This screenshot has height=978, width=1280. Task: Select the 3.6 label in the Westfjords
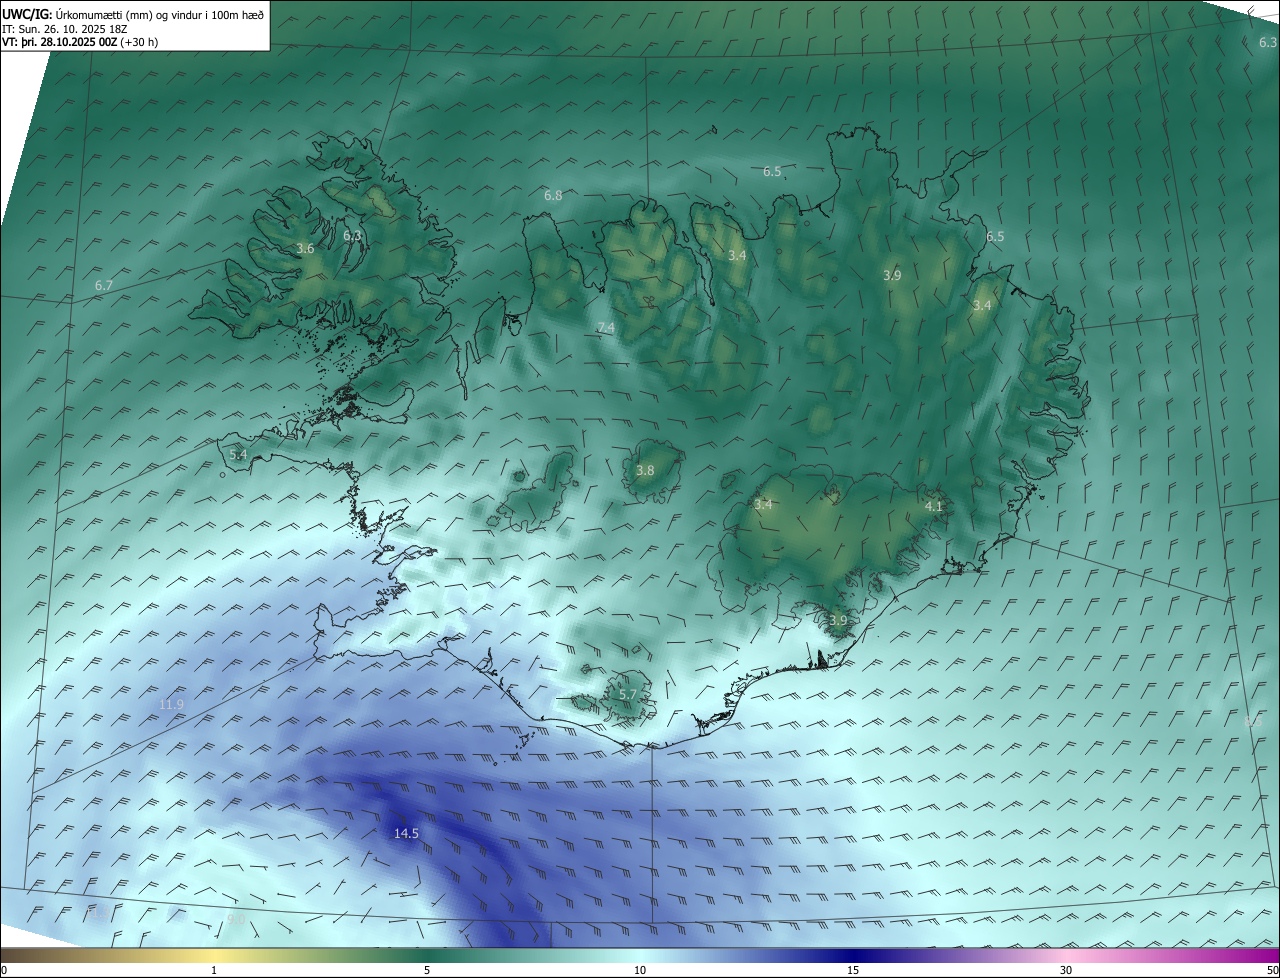pos(306,248)
